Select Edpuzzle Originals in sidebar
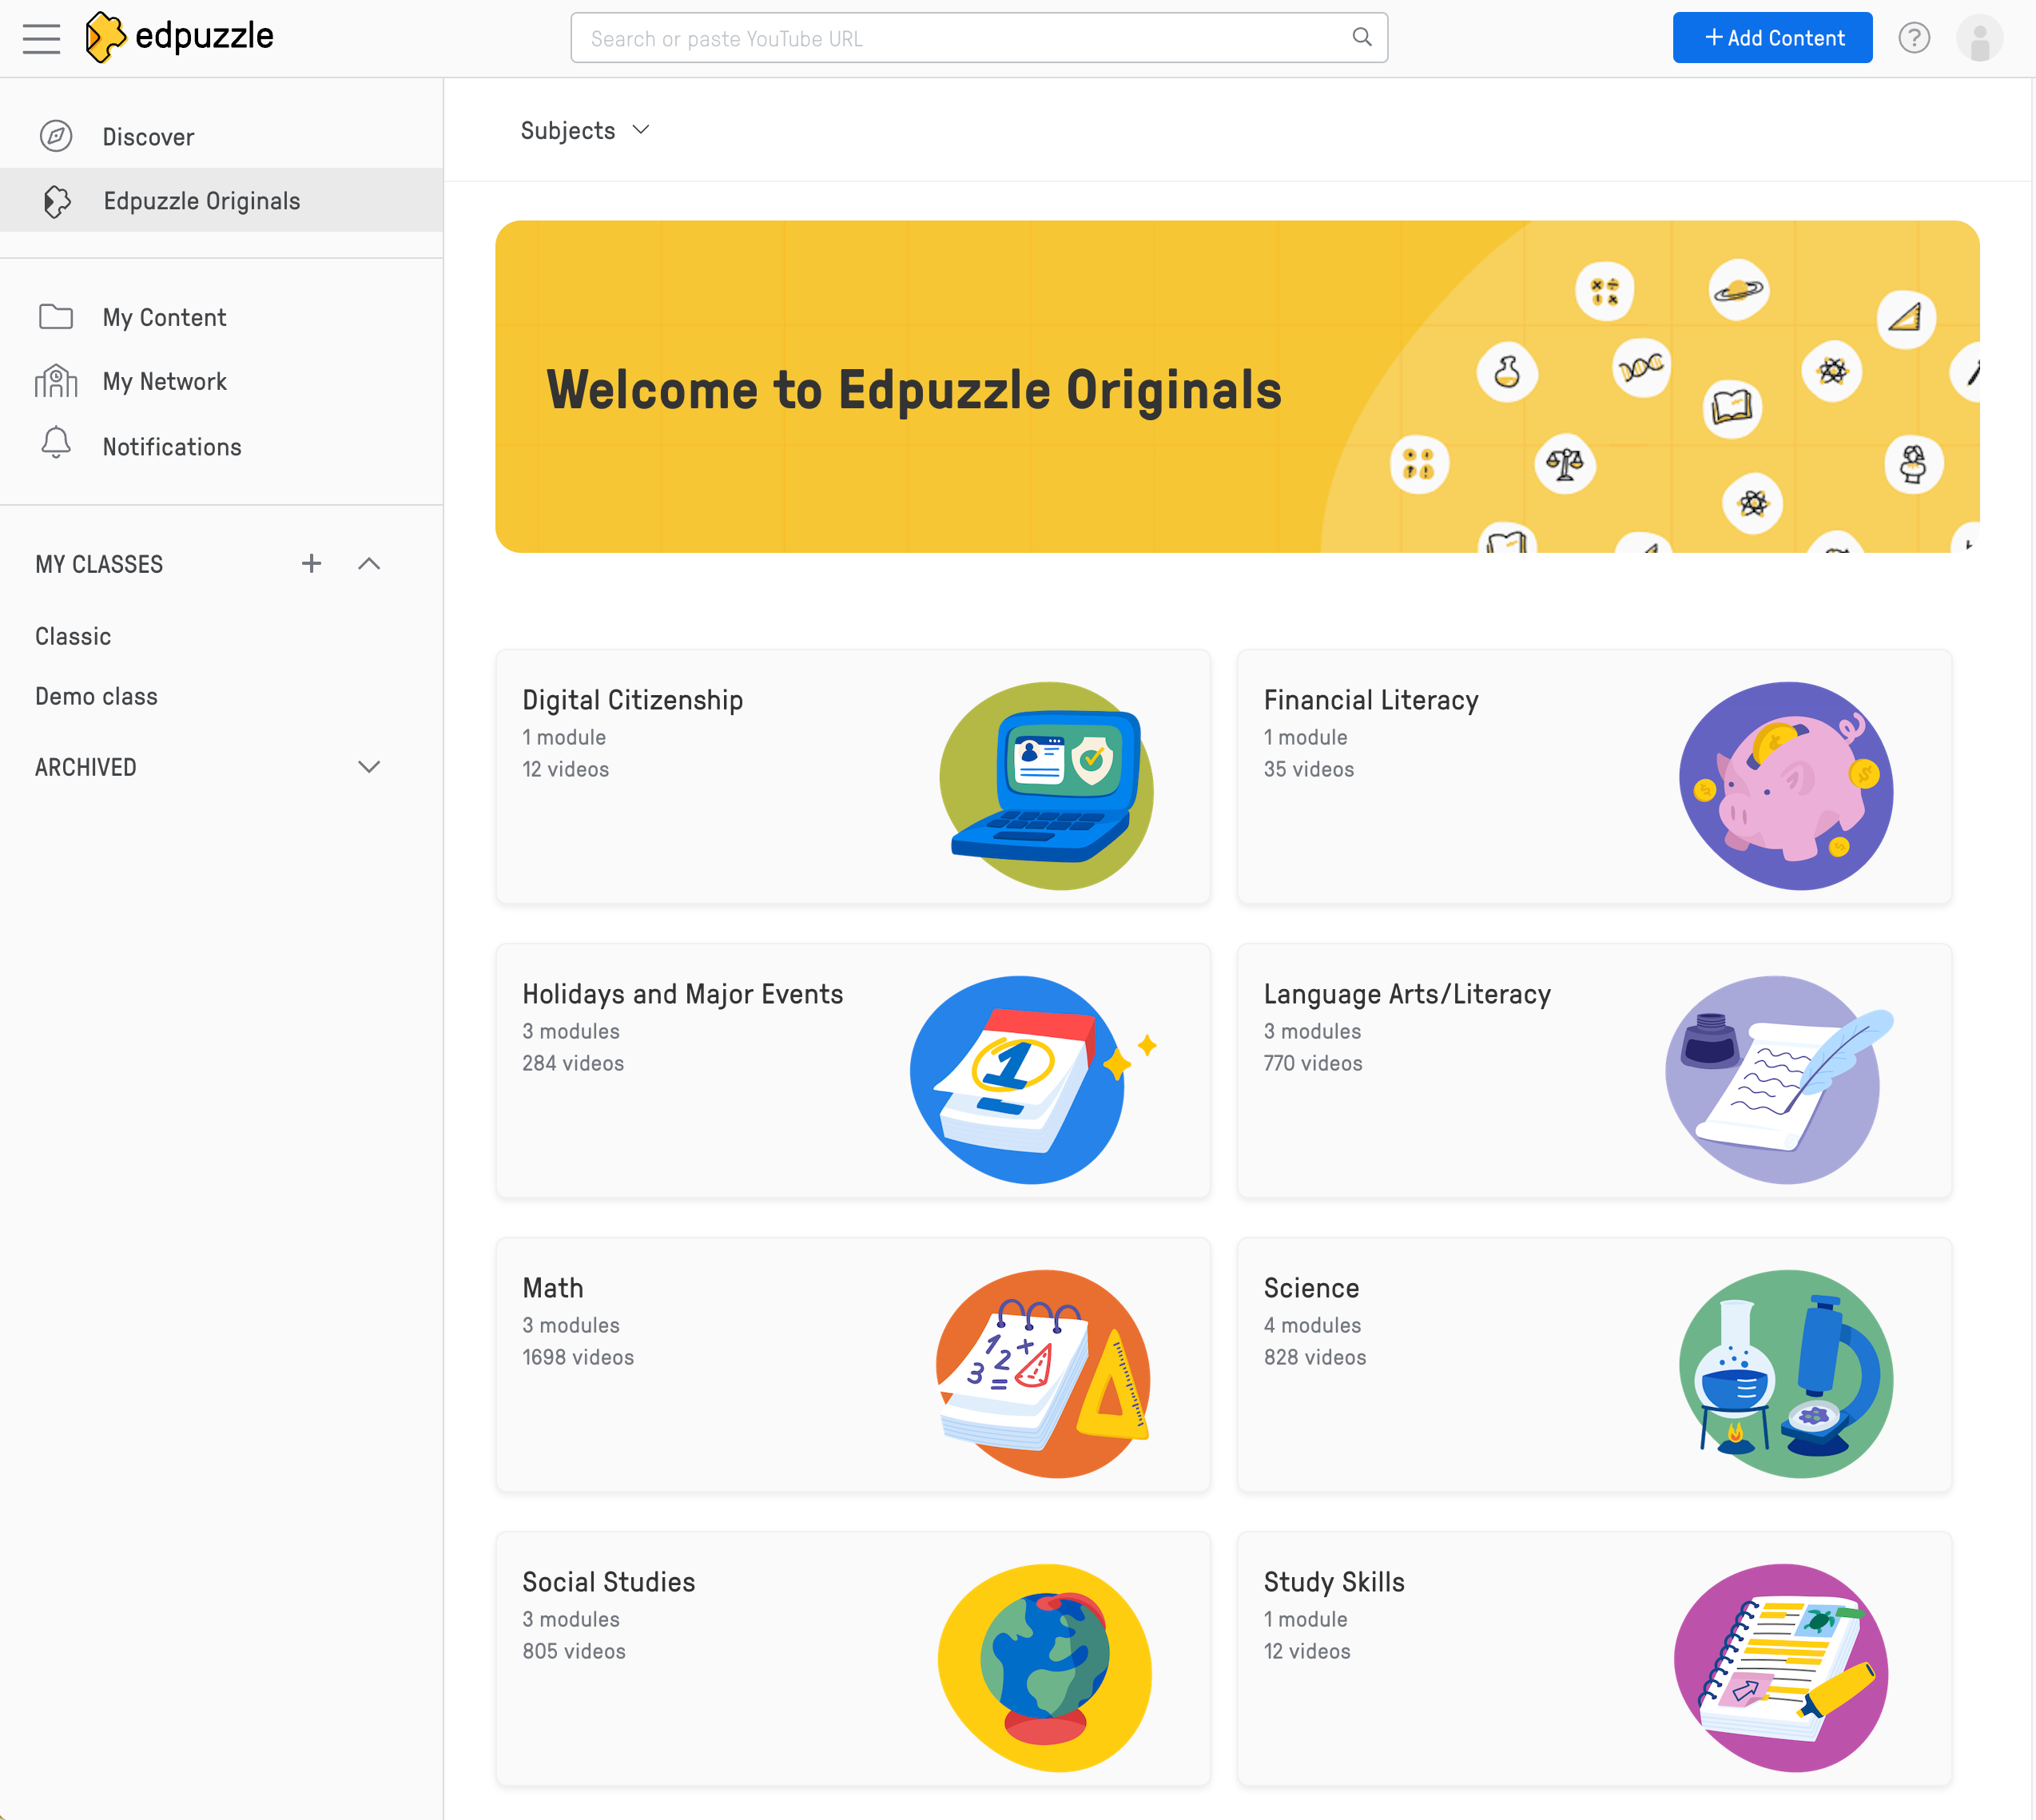The height and width of the screenshot is (1820, 2036). coord(201,201)
